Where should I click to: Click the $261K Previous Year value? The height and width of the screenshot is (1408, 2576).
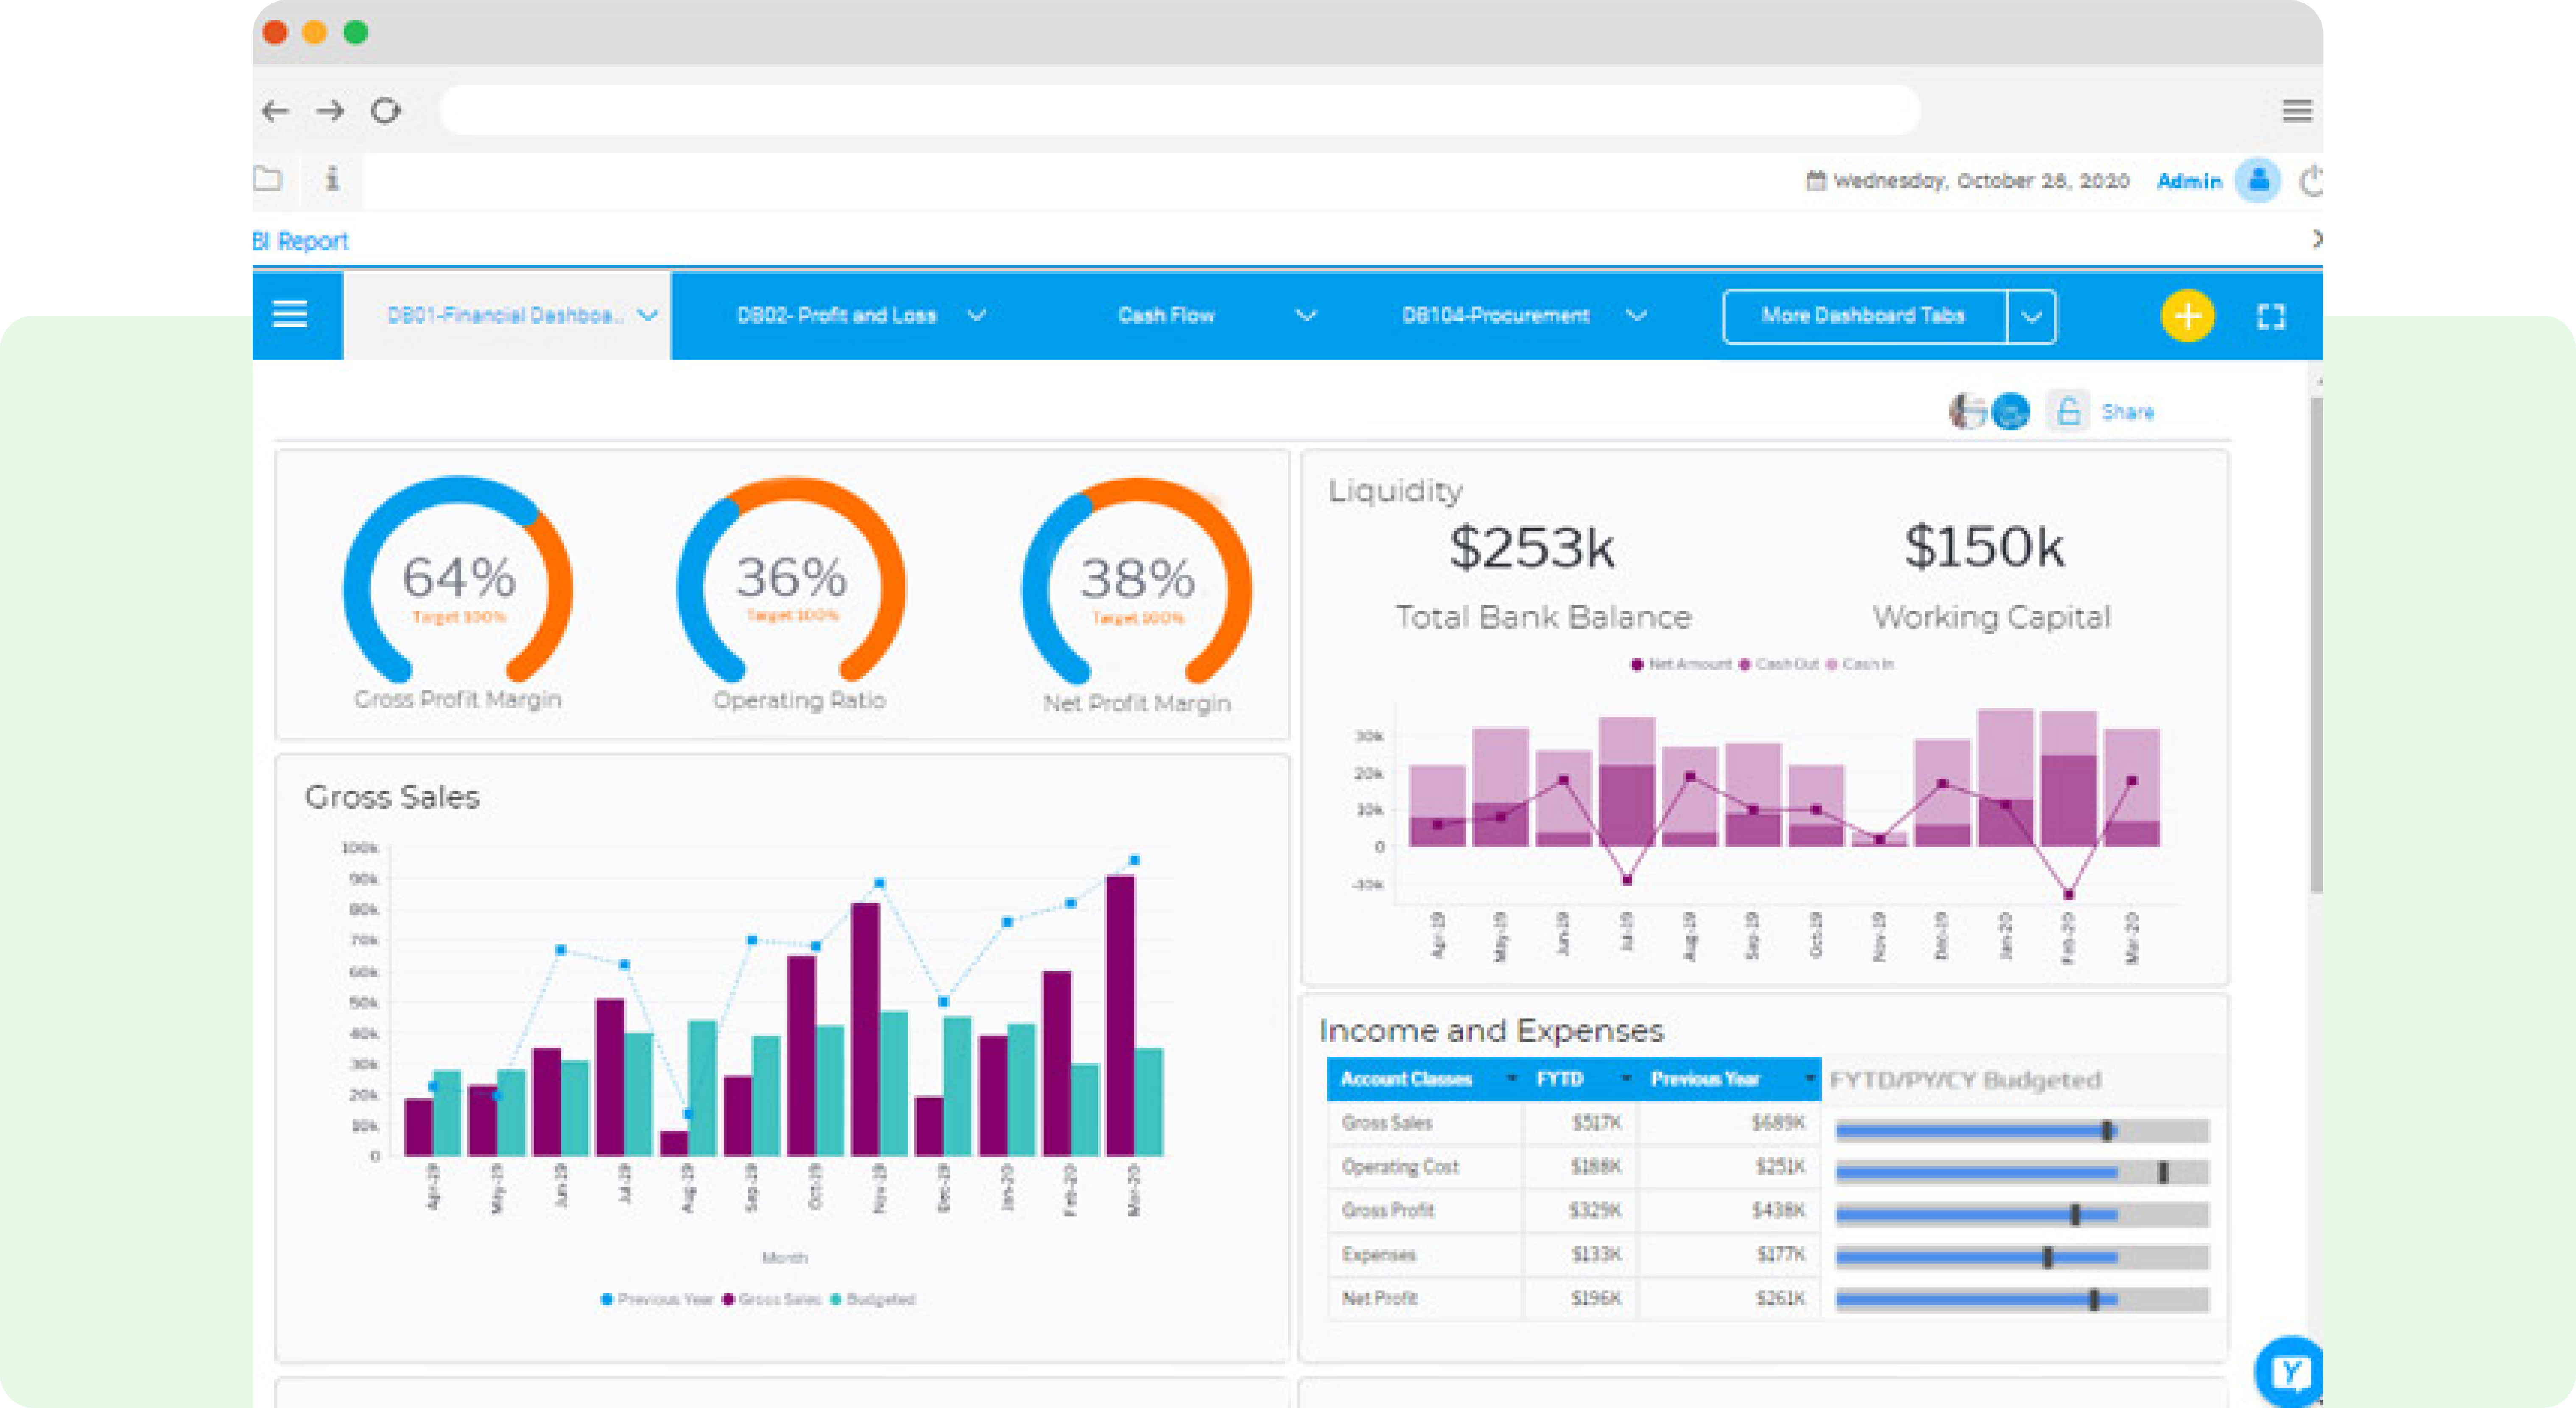(1780, 1299)
